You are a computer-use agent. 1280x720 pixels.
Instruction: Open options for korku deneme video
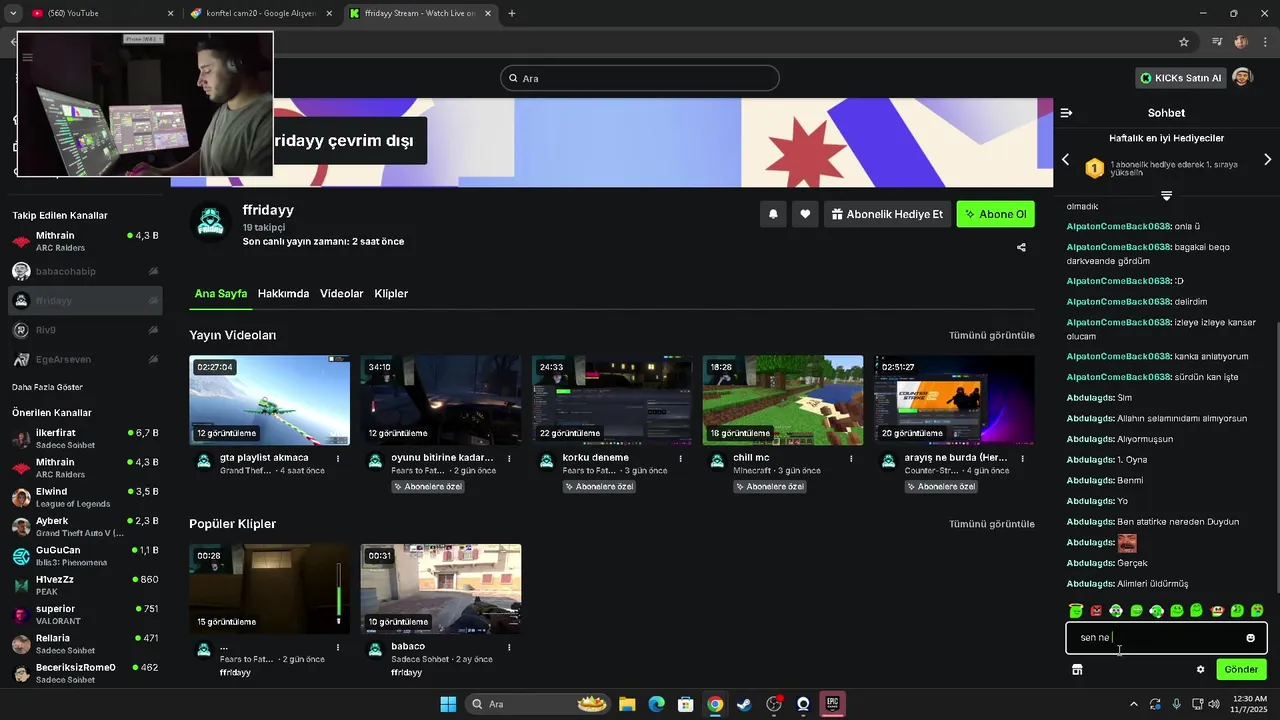click(680, 459)
